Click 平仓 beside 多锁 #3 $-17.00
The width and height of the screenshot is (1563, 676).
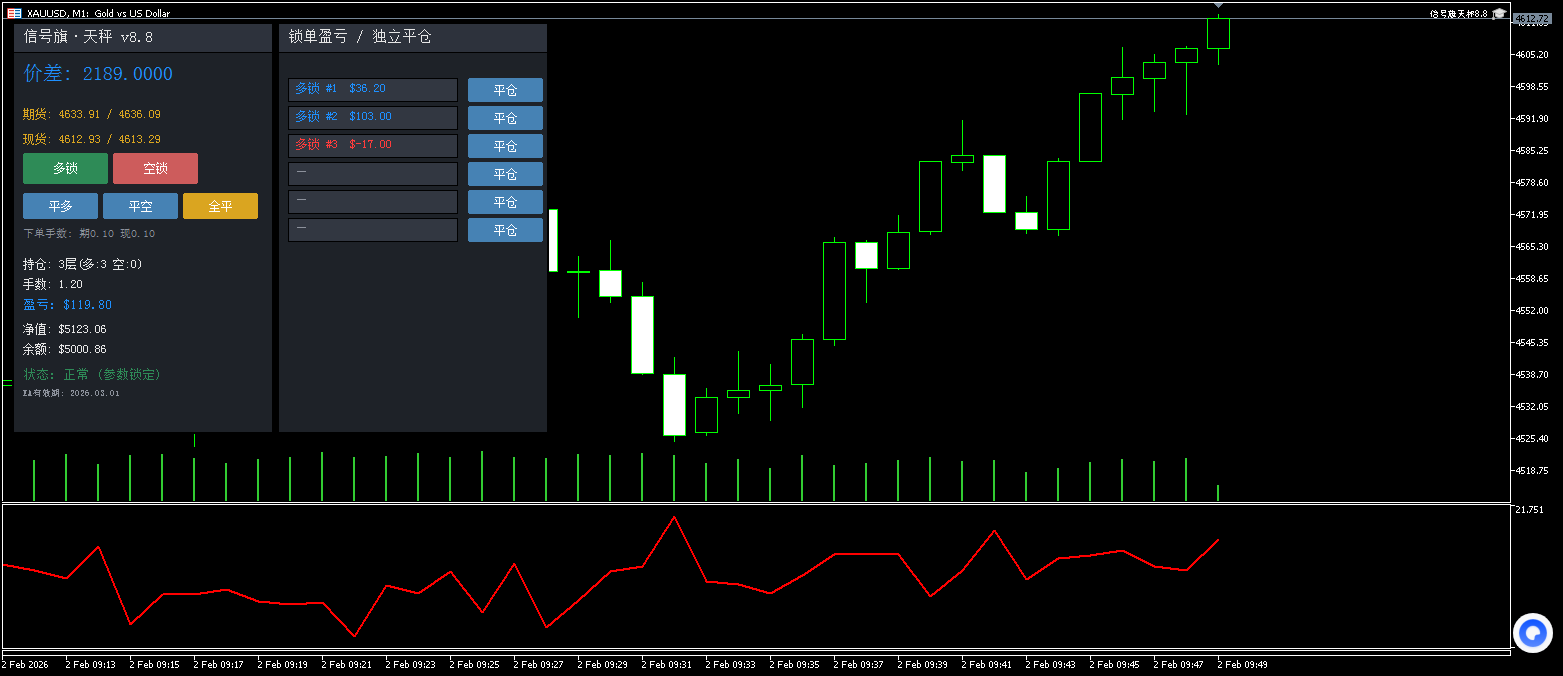click(x=505, y=146)
